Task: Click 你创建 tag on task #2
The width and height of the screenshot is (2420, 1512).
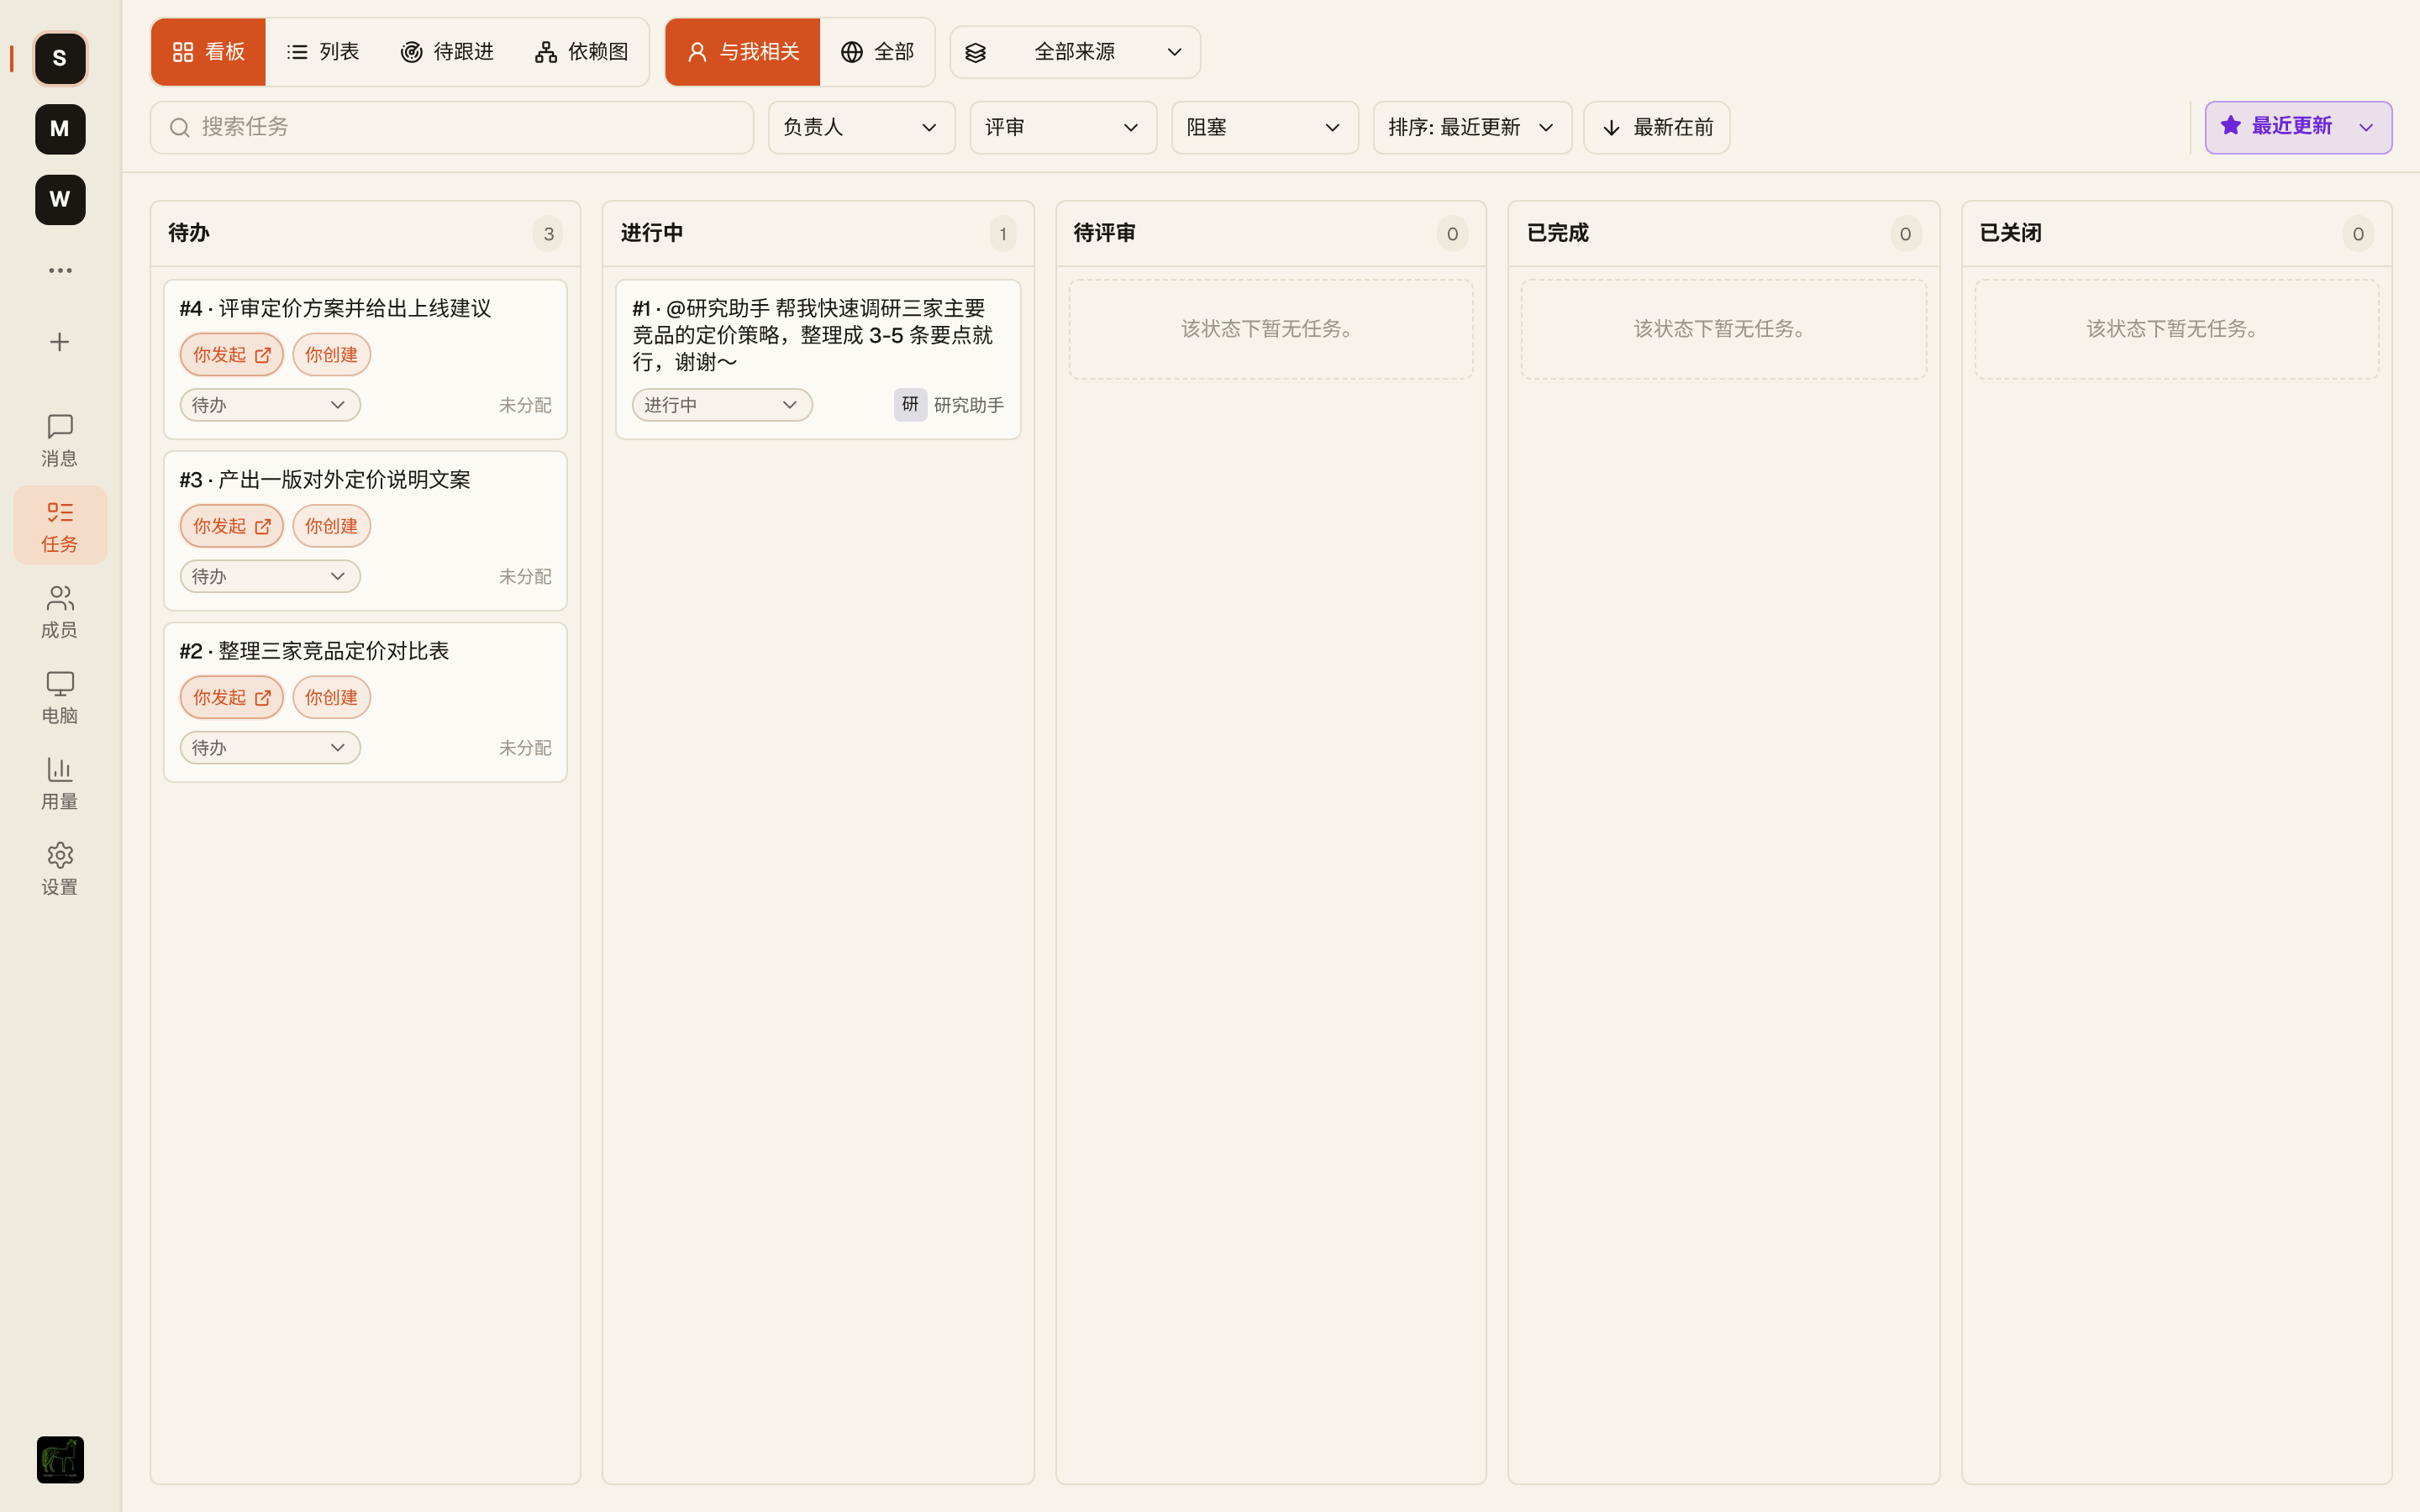Action: (331, 697)
